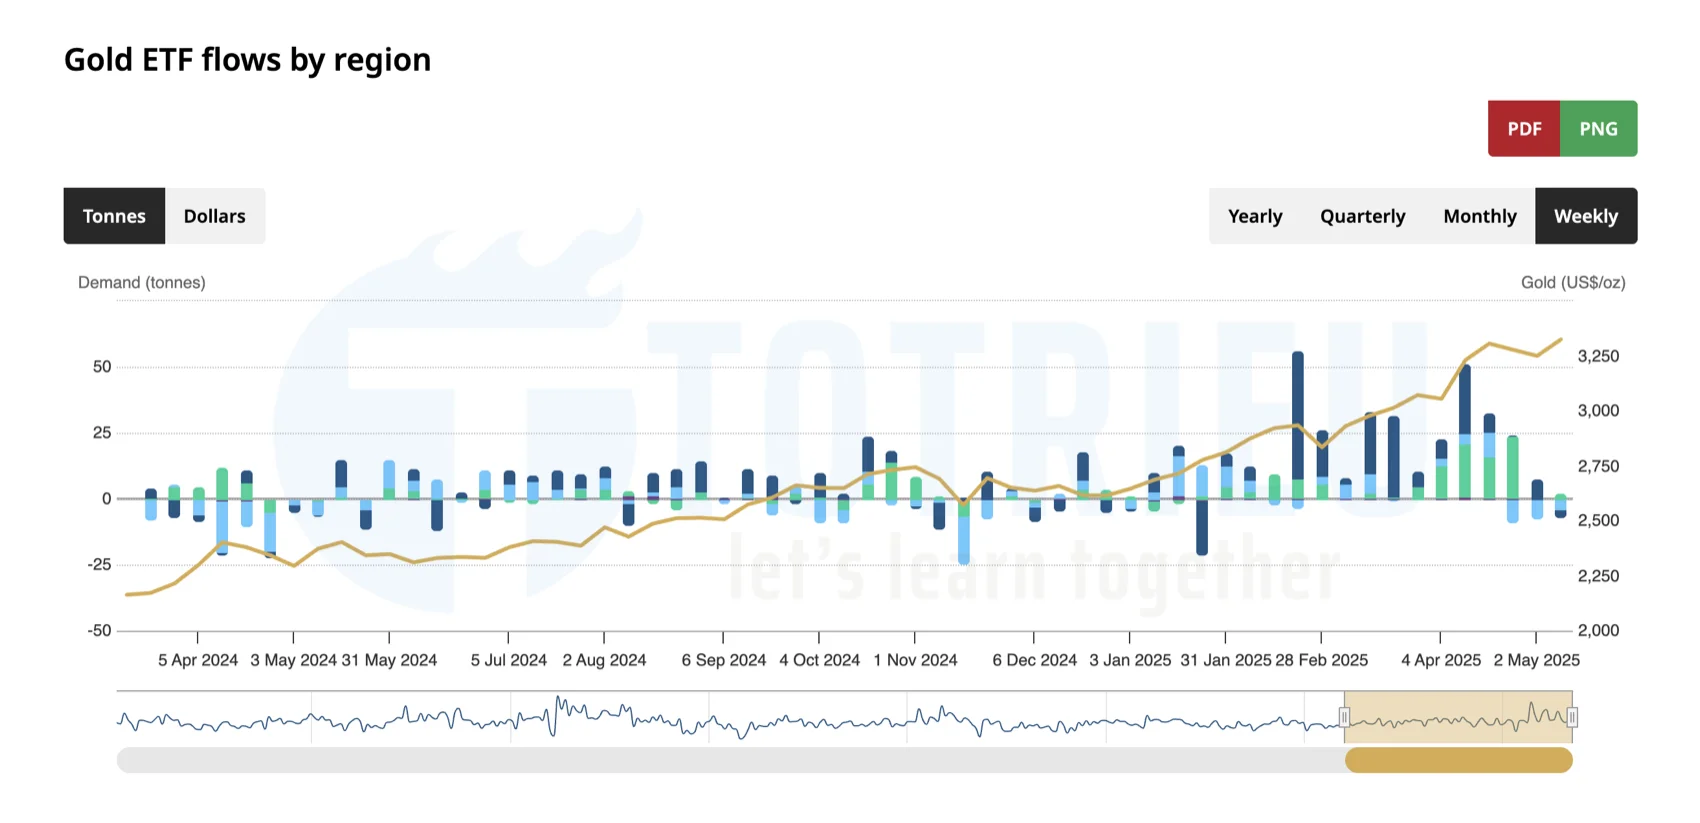Download the chart as PDF

click(1523, 129)
